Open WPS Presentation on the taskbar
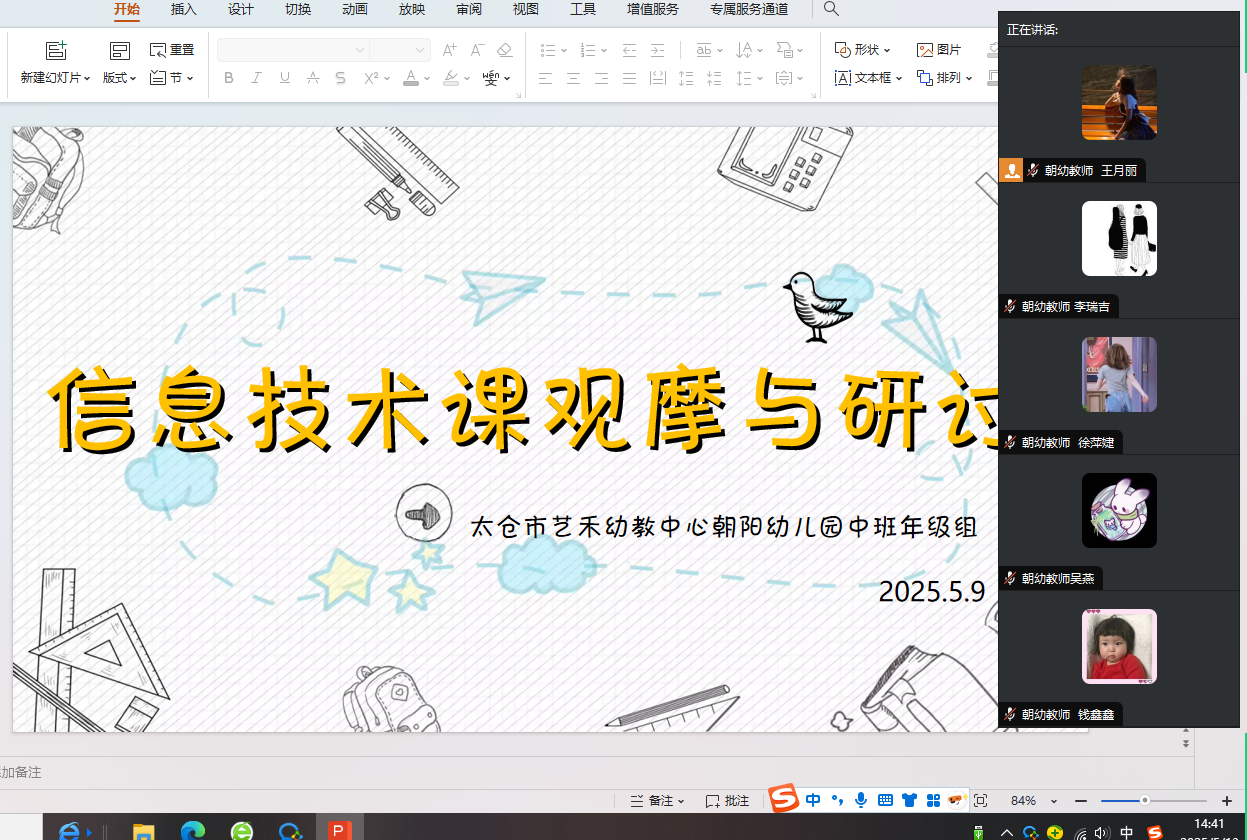The image size is (1247, 840). (340, 829)
